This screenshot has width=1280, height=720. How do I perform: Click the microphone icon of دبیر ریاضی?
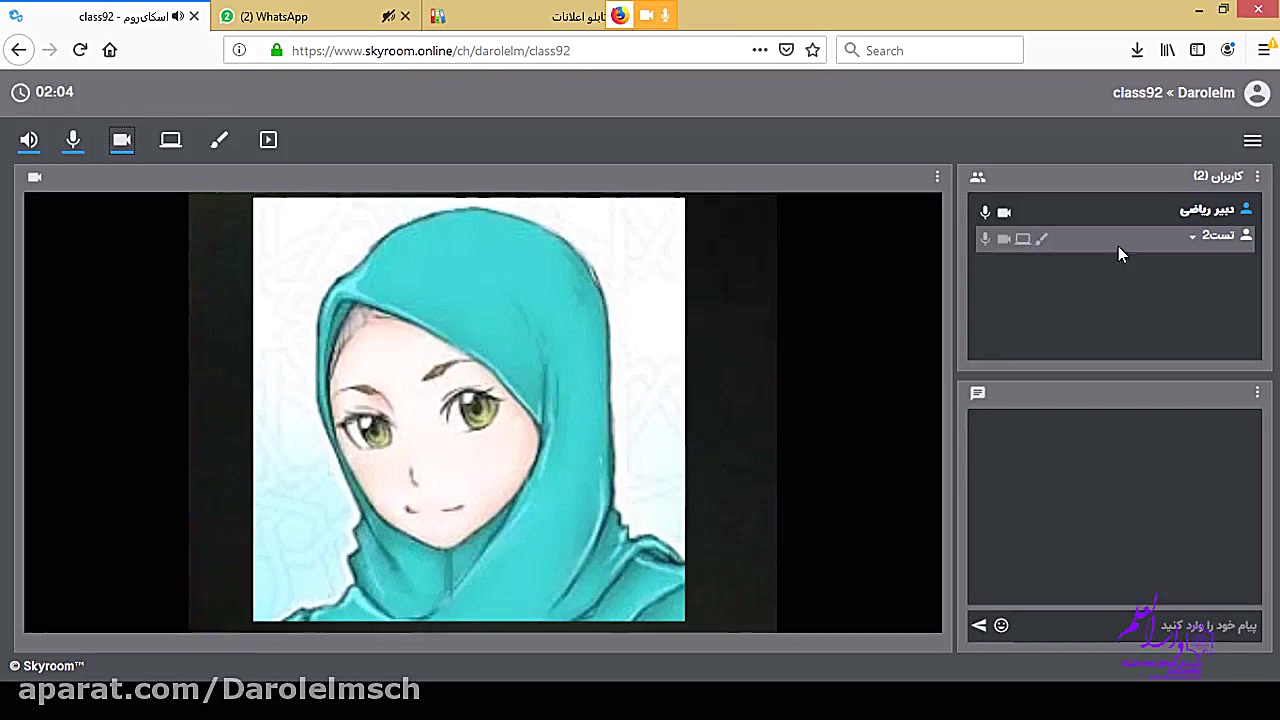tap(985, 212)
